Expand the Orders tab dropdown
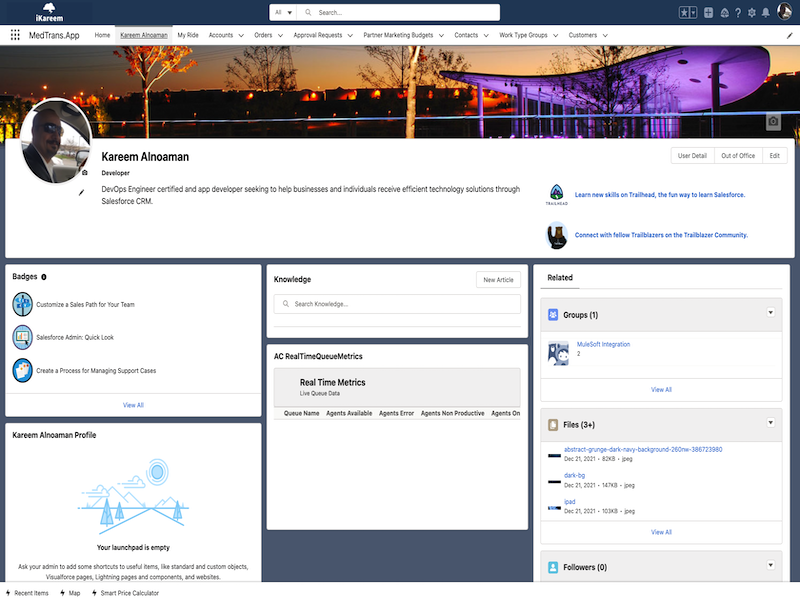 (280, 36)
